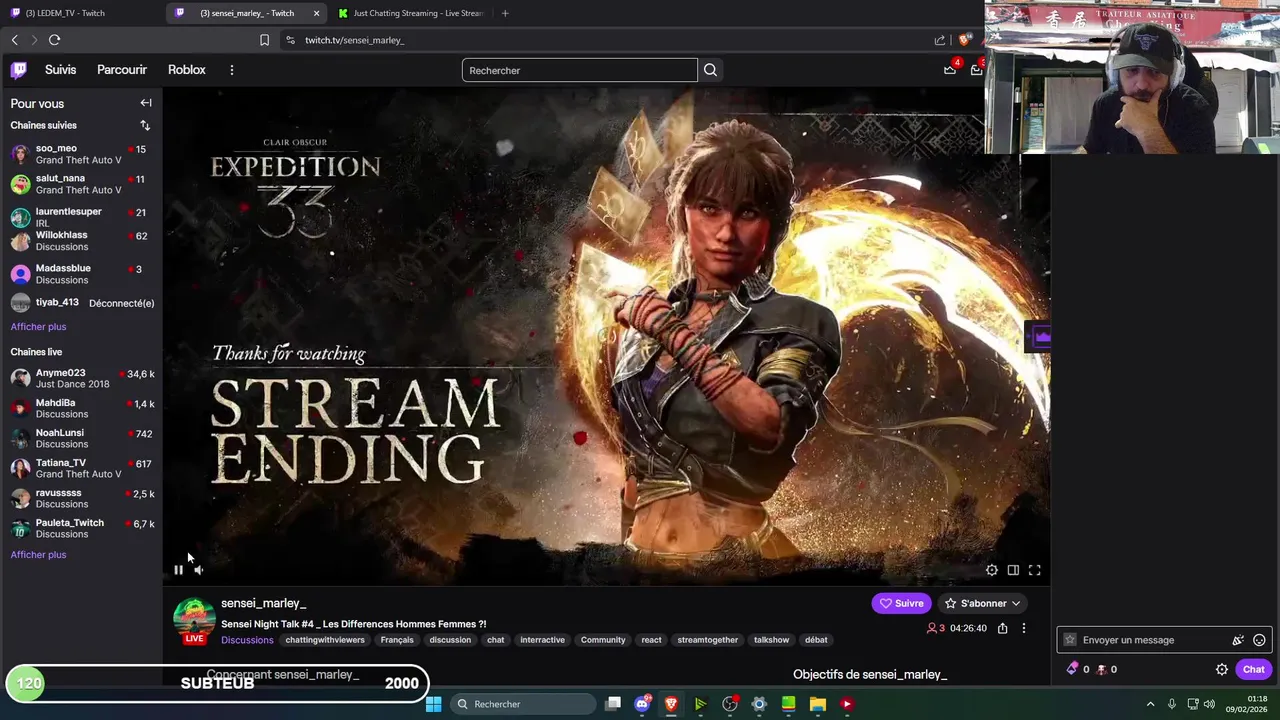Open Prime loot crown icon

point(950,69)
